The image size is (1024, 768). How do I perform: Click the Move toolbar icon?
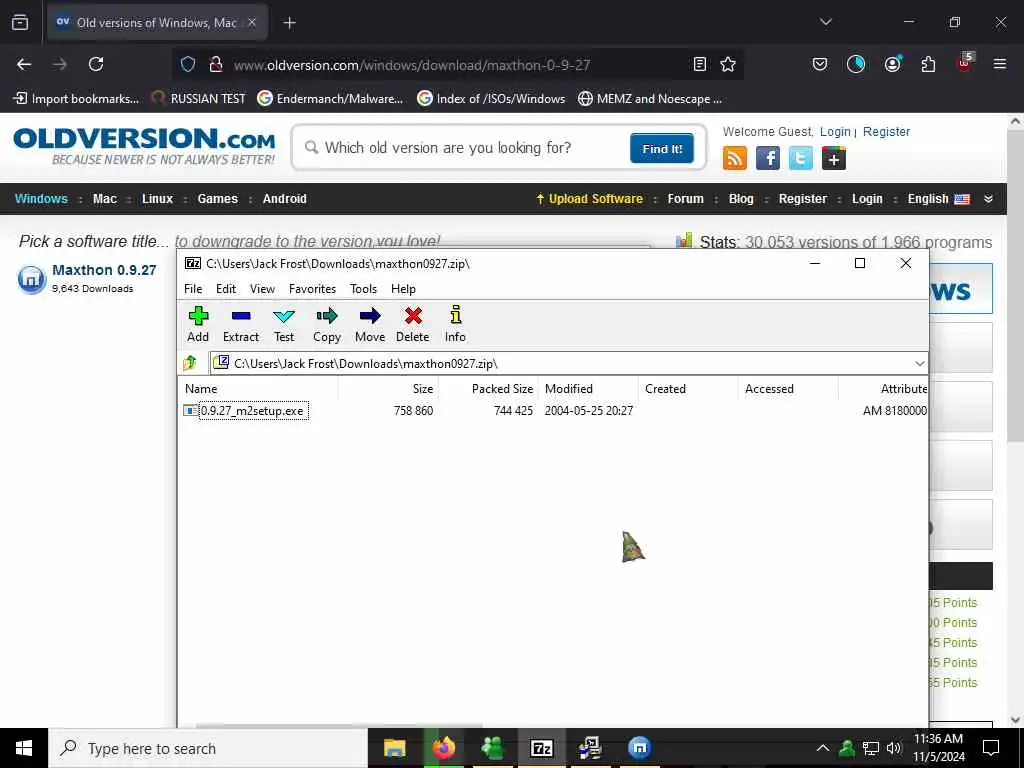(370, 325)
